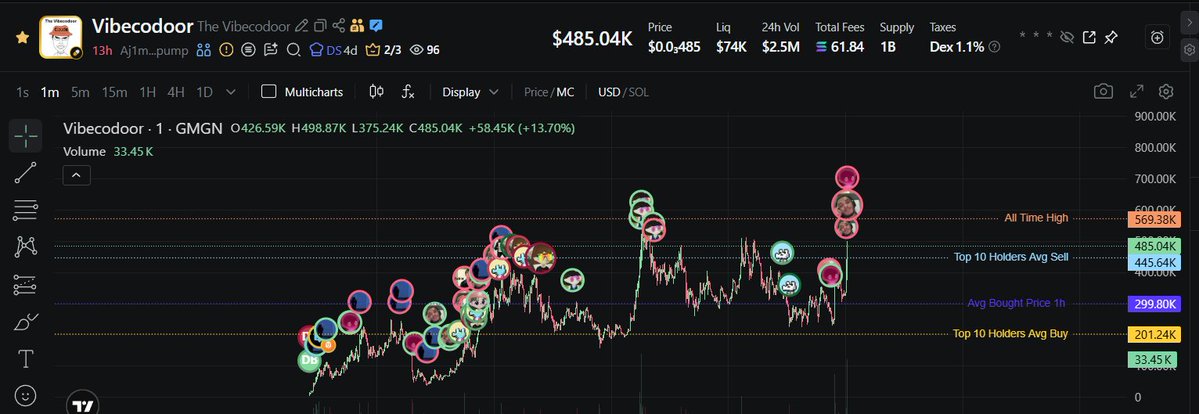Select the horizontal lines Fibonacci tool

[x=26, y=210]
